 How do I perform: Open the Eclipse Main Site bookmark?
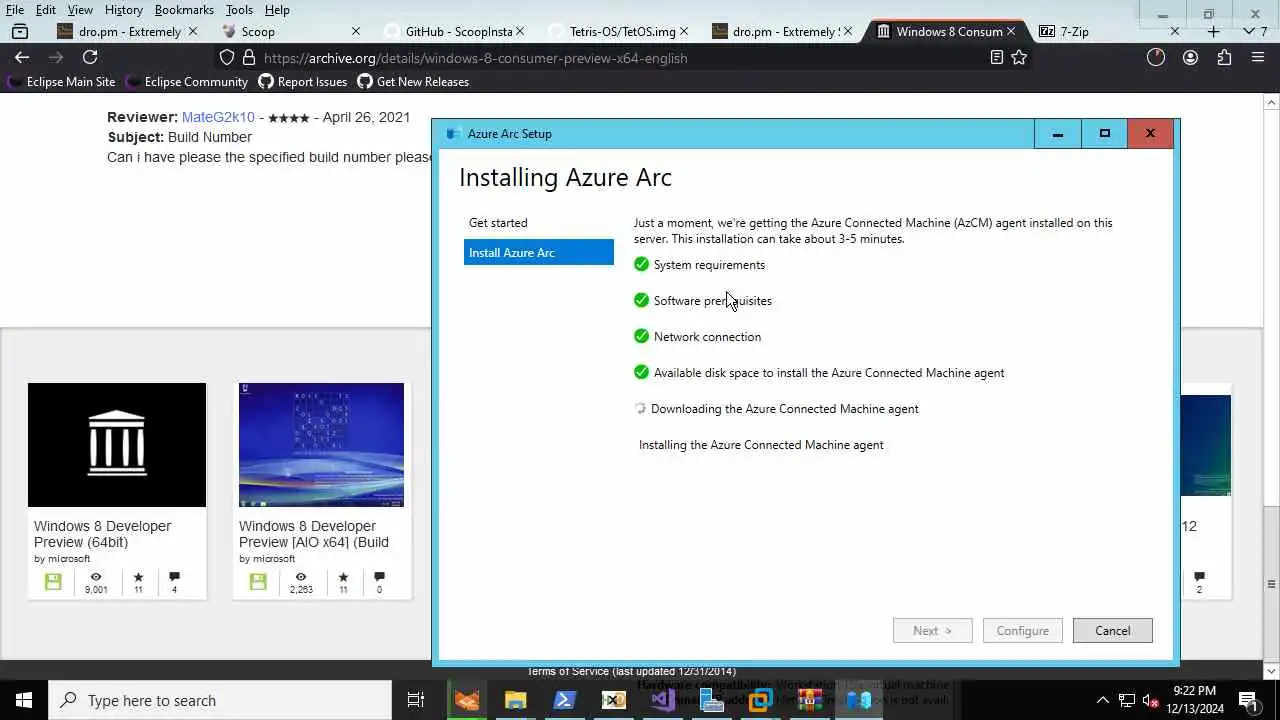pyautogui.click(x=62, y=82)
